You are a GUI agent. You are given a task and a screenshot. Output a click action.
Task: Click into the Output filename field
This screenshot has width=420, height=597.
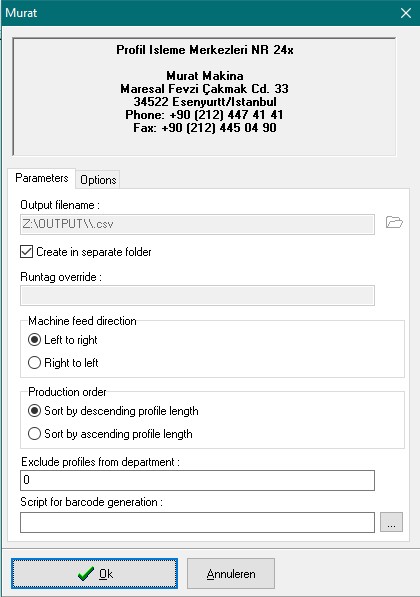[x=197, y=224]
